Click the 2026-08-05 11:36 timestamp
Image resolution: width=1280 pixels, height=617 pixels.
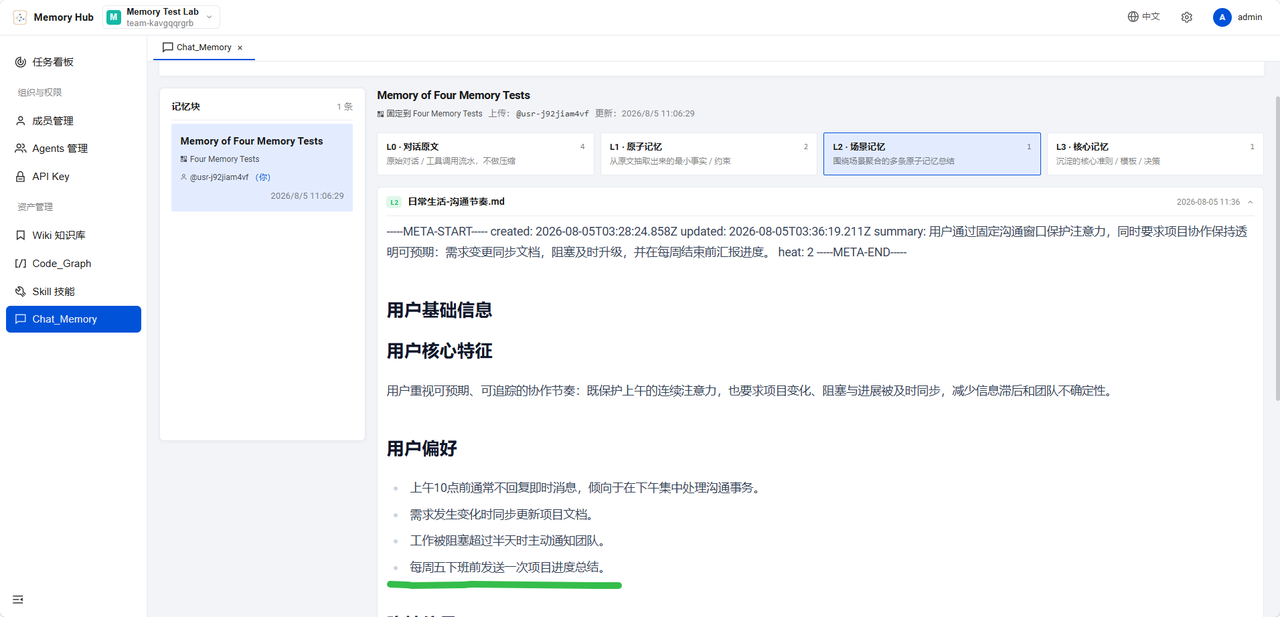[x=1208, y=202]
